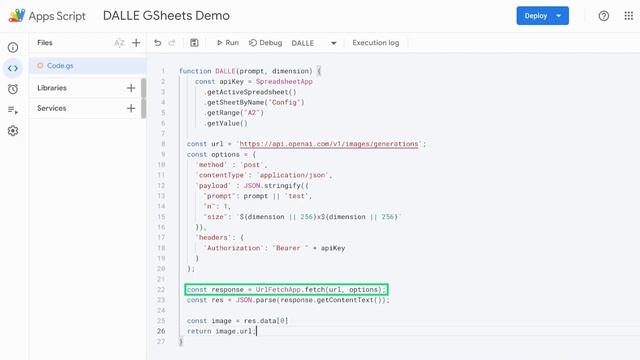Click the 'n': 1 line
This screenshot has width=640, height=360.
pos(217,207)
